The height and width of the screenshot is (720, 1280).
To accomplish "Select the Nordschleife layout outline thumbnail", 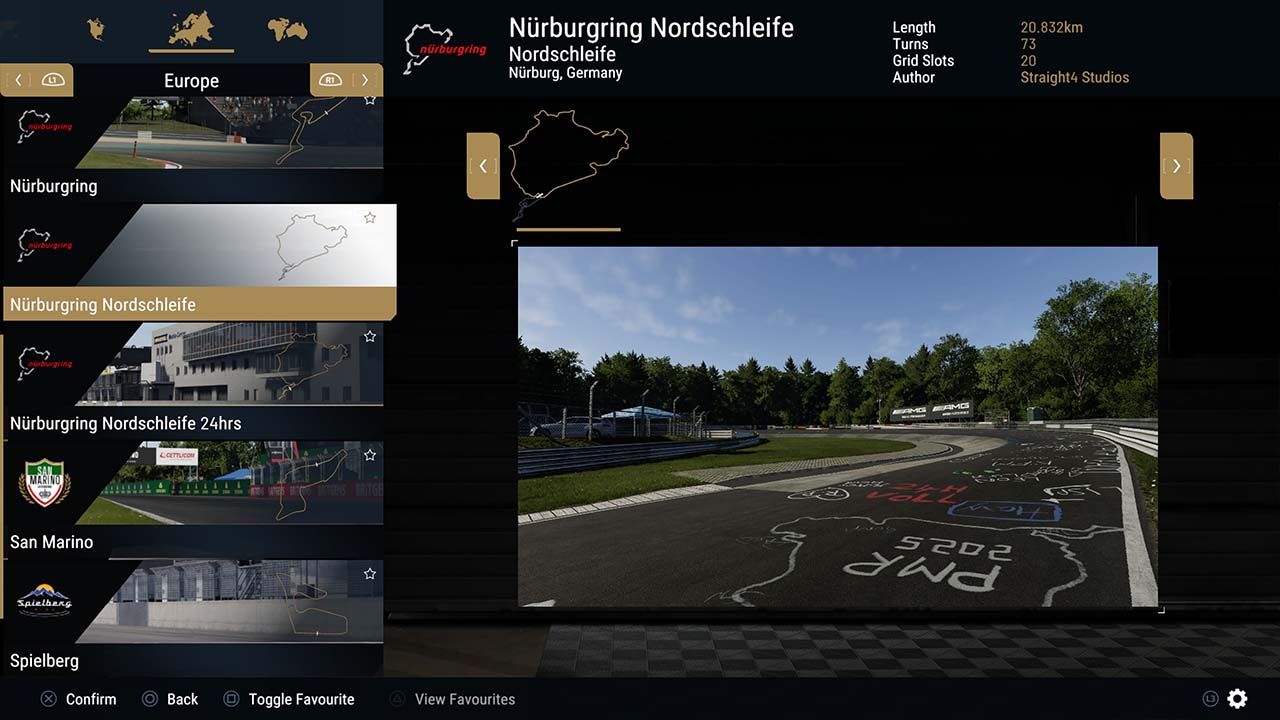I will pos(568,166).
